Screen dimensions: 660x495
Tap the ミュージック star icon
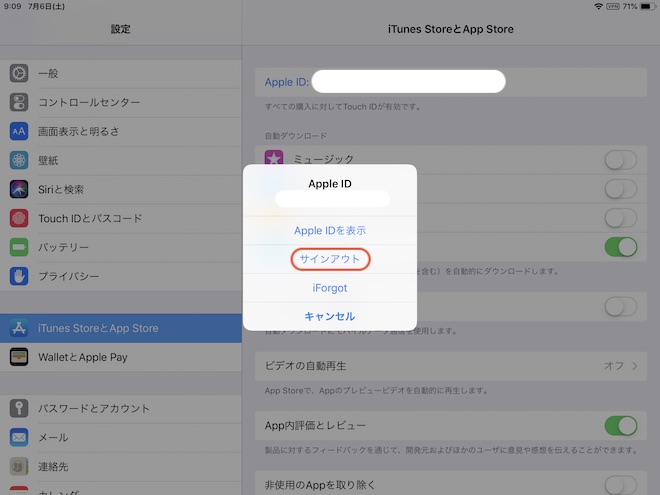point(274,158)
